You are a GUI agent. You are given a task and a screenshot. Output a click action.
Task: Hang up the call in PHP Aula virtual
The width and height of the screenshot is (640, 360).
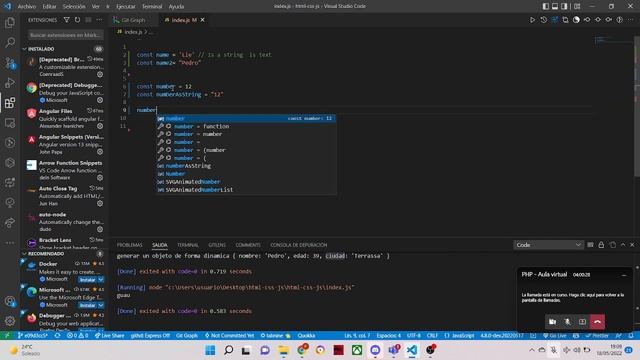(x=598, y=322)
